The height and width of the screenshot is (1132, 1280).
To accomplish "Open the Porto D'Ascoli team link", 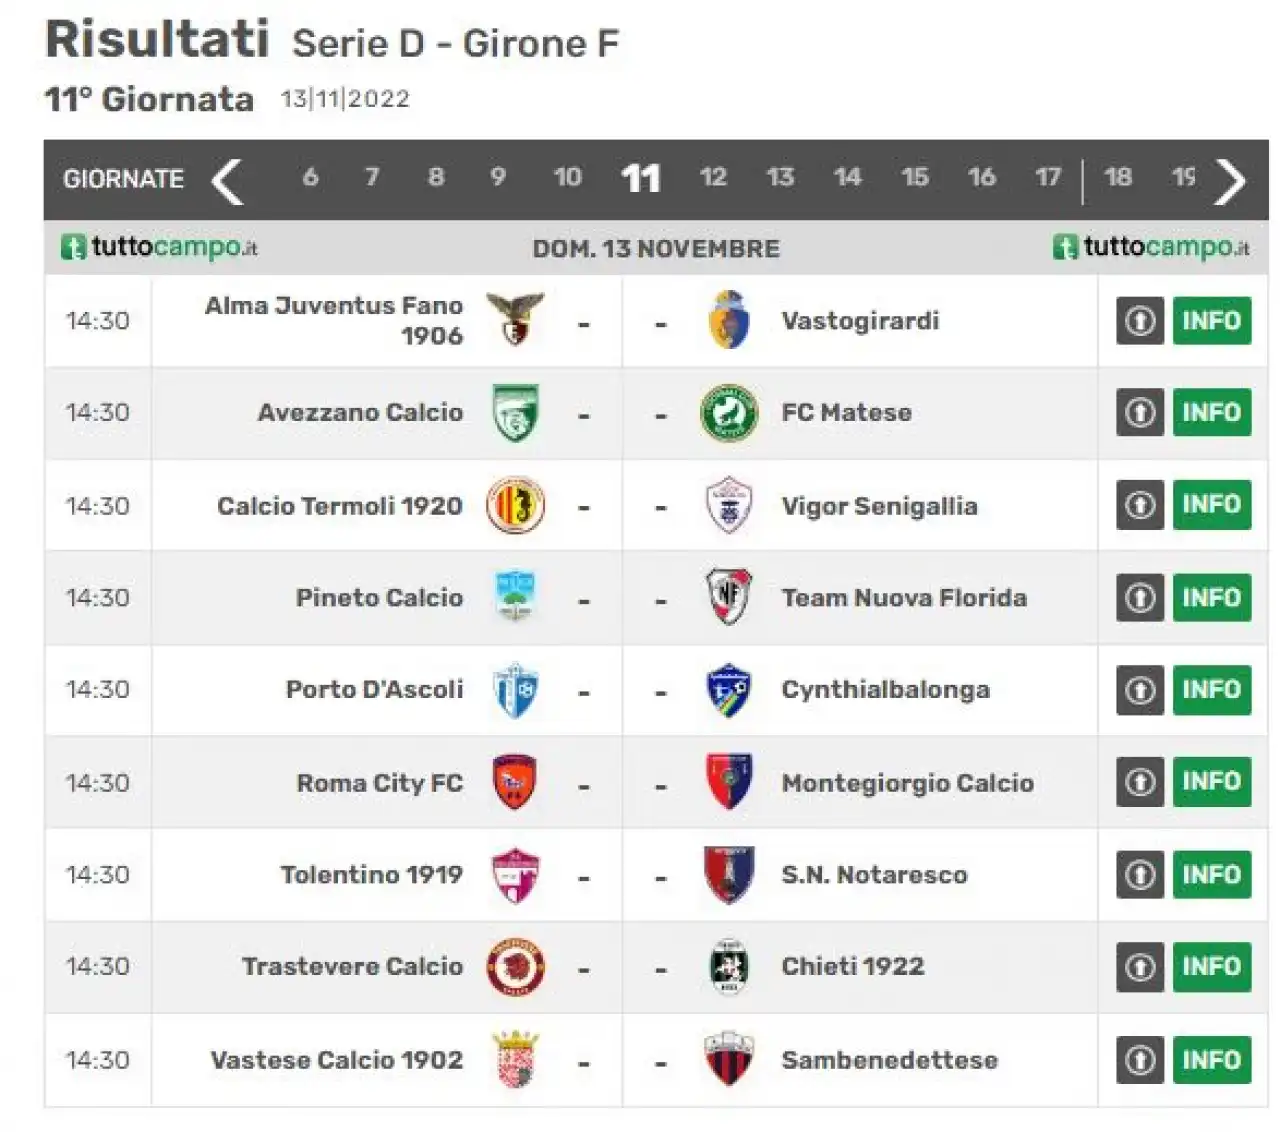I will [375, 690].
